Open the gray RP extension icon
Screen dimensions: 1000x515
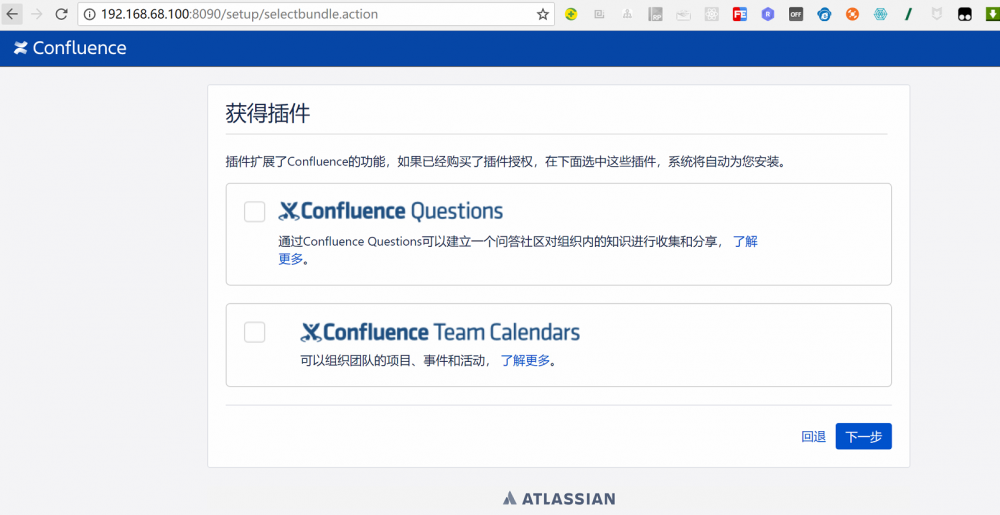656,14
